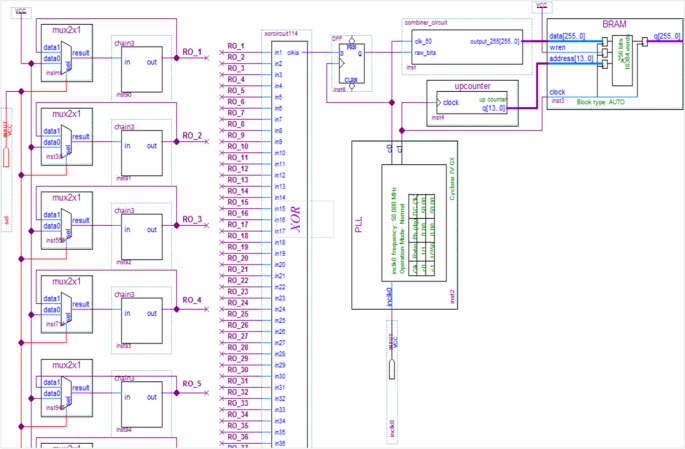
Task: Click the Block type: AUTO text
Action: pyautogui.click(x=601, y=102)
